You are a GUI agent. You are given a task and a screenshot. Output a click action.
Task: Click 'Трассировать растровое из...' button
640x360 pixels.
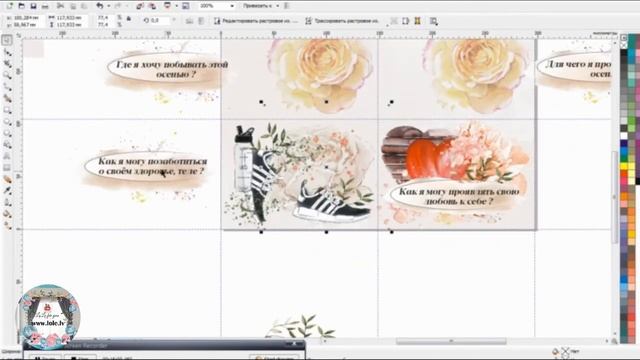click(x=342, y=21)
